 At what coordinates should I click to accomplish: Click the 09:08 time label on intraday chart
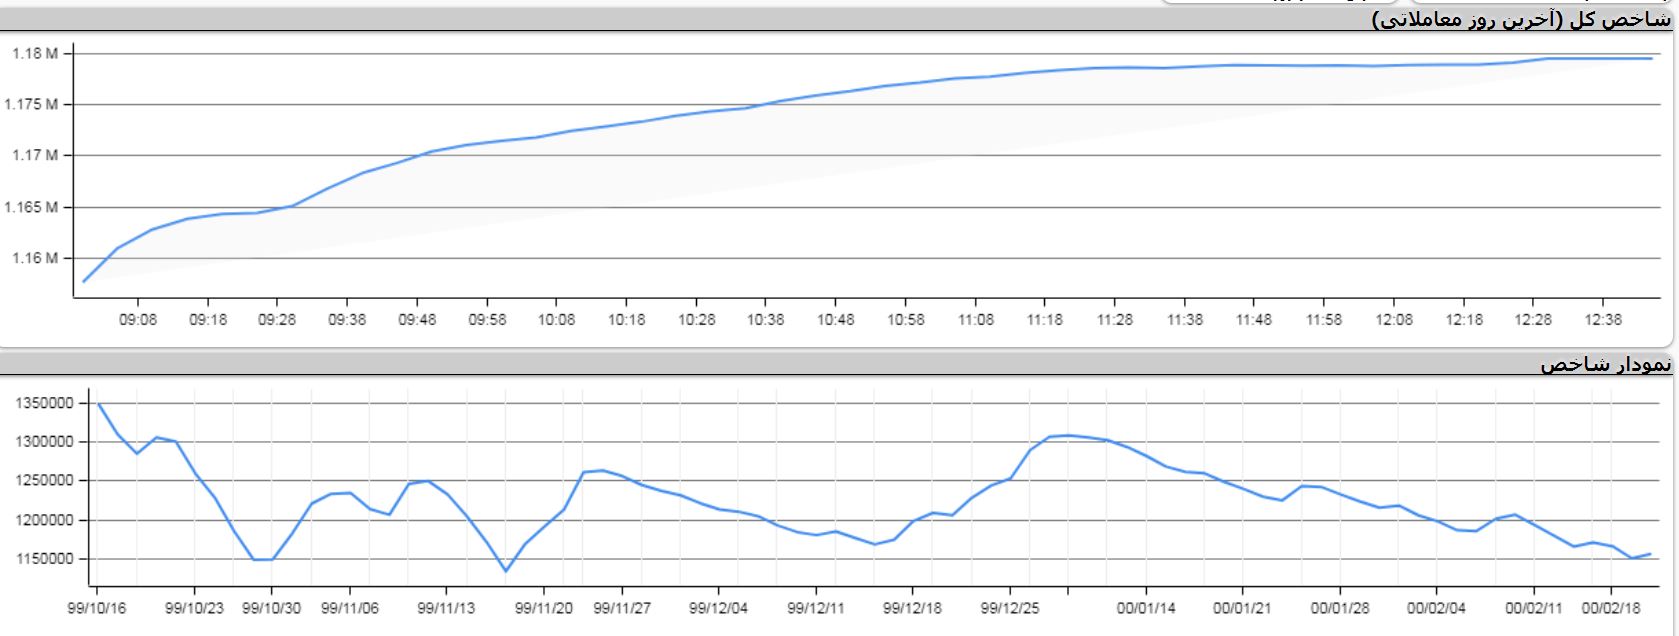(137, 320)
